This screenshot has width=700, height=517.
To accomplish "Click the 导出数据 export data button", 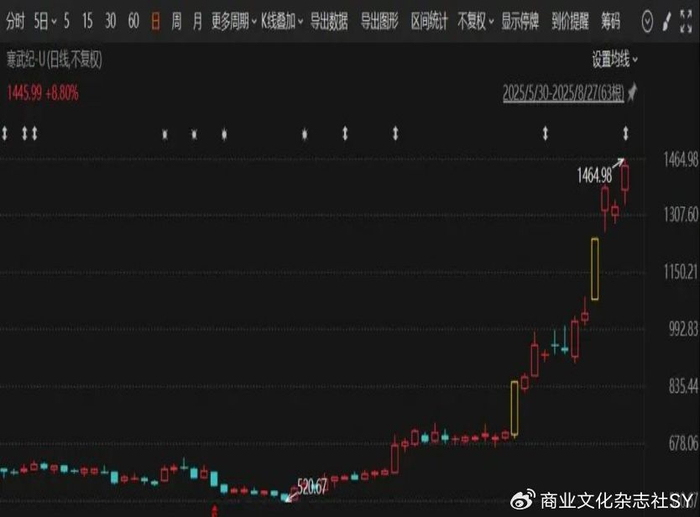I will tap(329, 21).
